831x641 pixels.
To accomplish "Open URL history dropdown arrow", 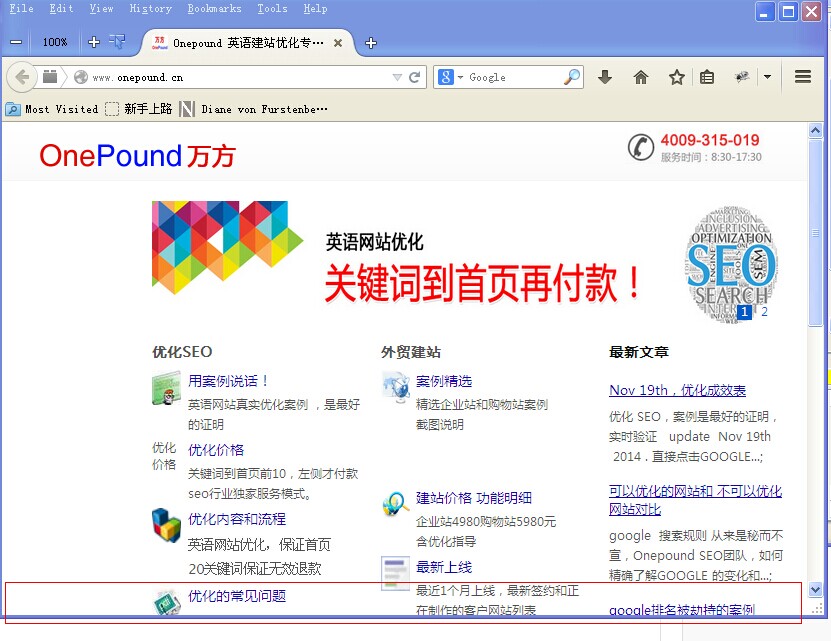I will point(397,77).
